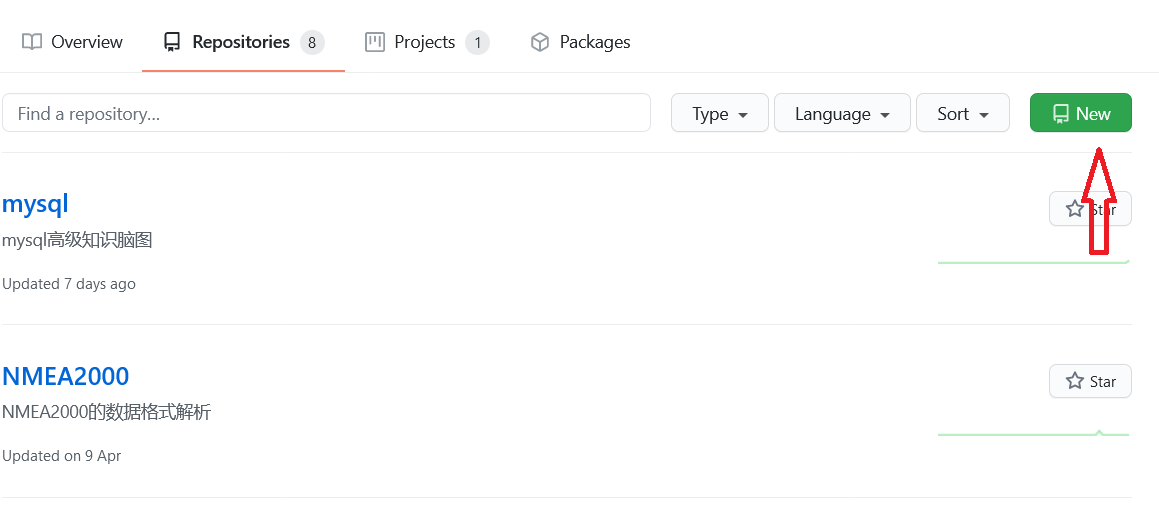This screenshot has height=528, width=1159.
Task: Star the mysql repository
Action: (x=1090, y=209)
